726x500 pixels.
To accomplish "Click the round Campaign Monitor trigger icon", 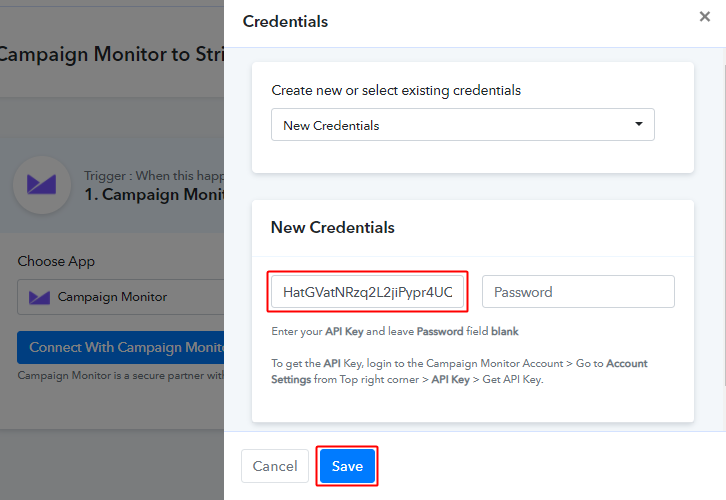I will (42, 185).
